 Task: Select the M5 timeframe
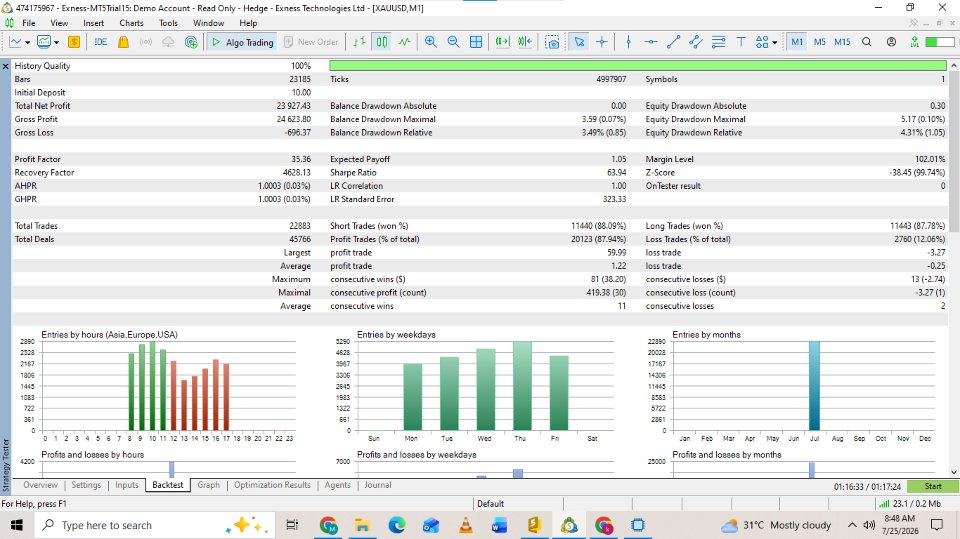819,42
